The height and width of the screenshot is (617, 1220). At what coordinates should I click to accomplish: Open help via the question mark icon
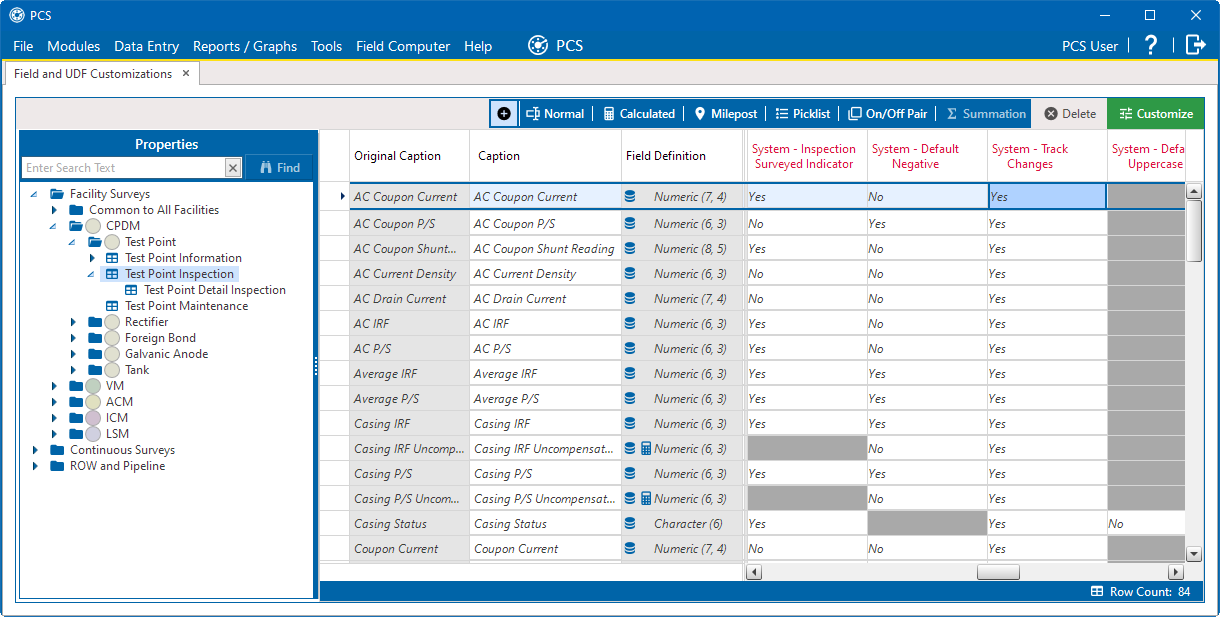[x=1151, y=45]
